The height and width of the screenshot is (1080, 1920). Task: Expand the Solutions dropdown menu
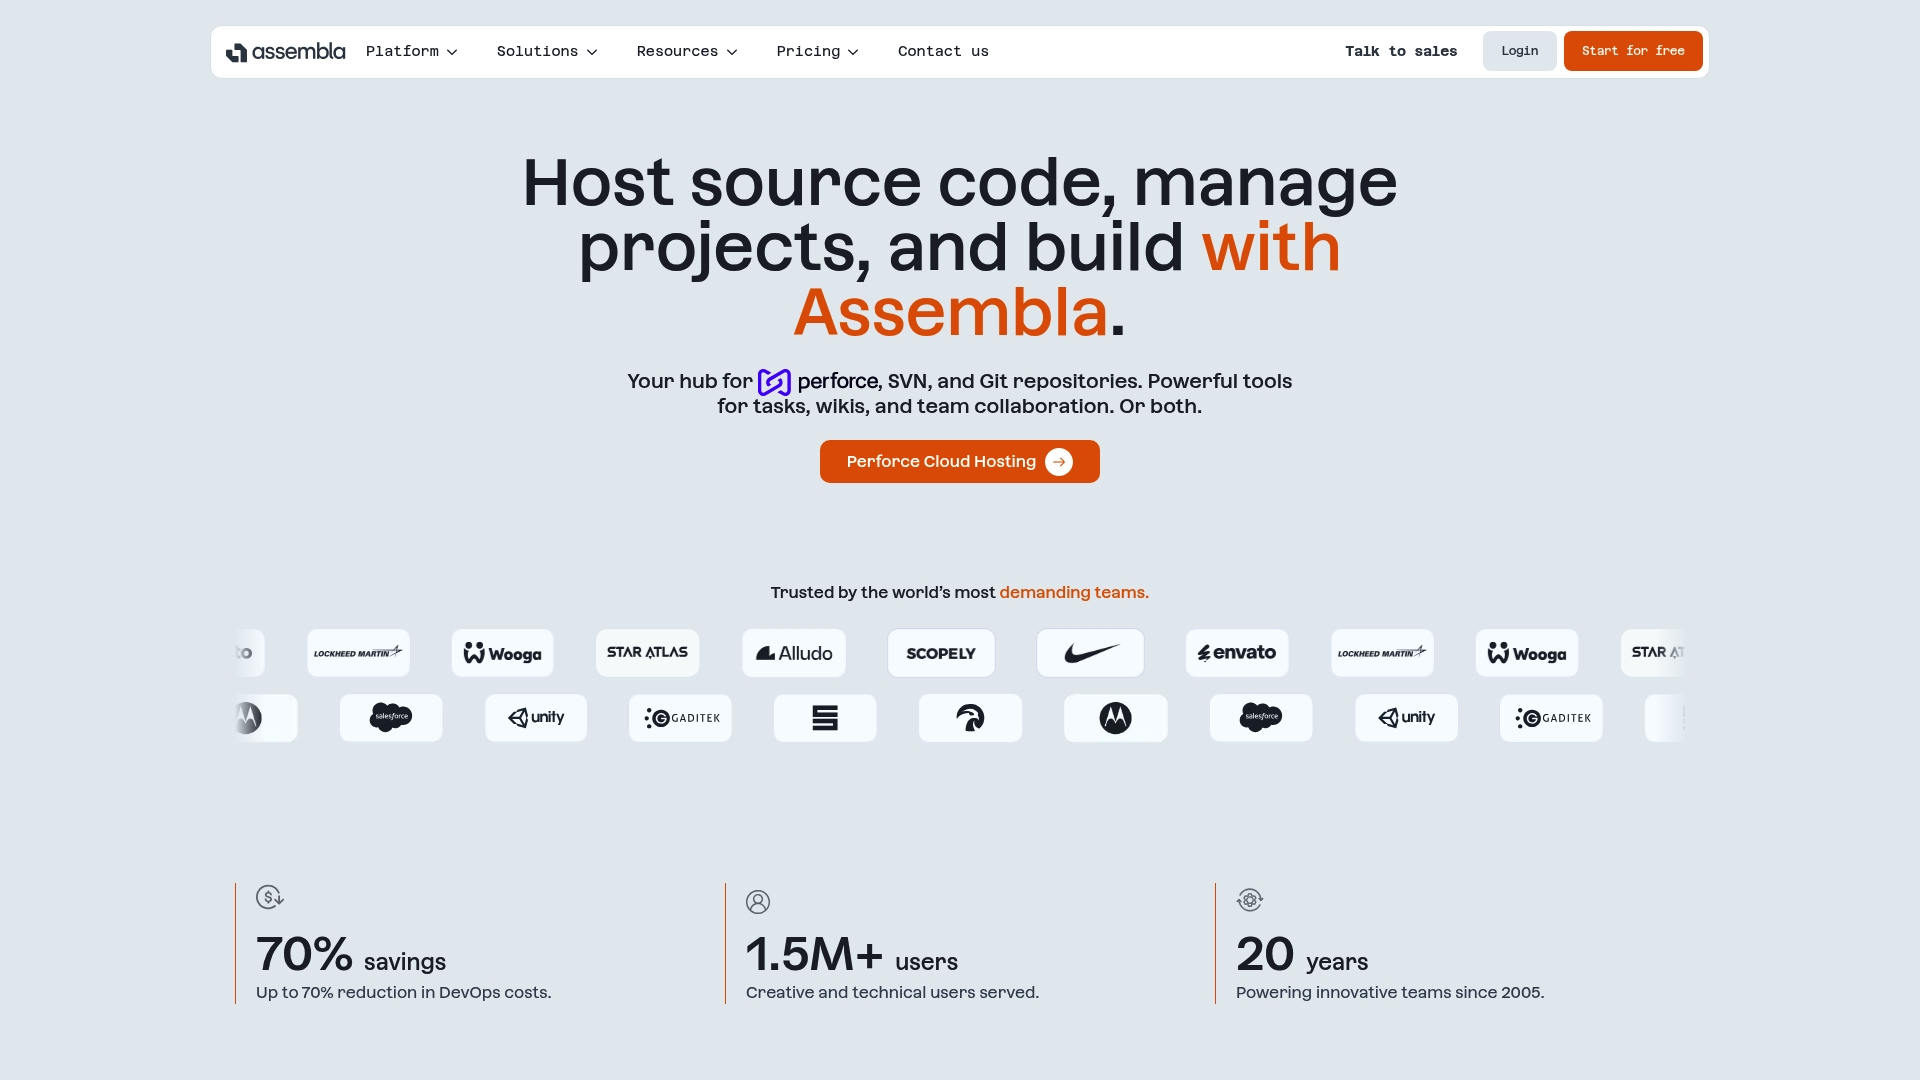click(546, 51)
